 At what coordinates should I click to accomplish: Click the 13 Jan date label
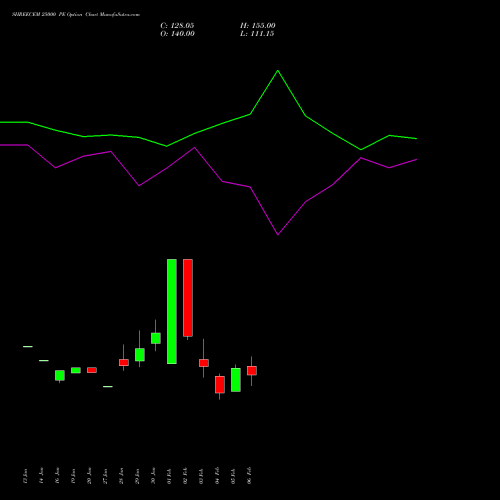(x=25, y=476)
